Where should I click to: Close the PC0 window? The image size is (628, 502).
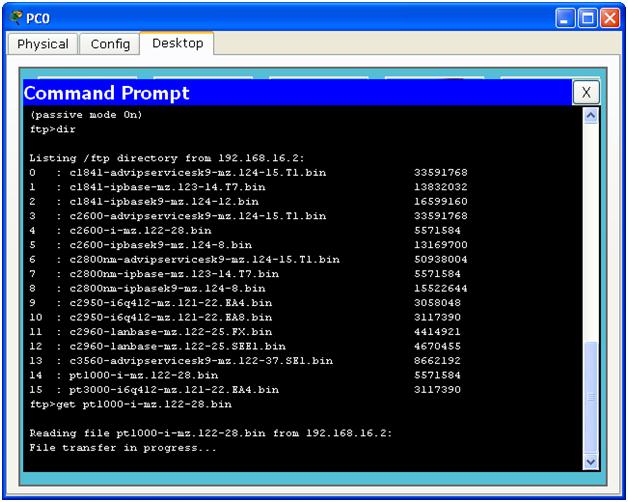coord(610,18)
